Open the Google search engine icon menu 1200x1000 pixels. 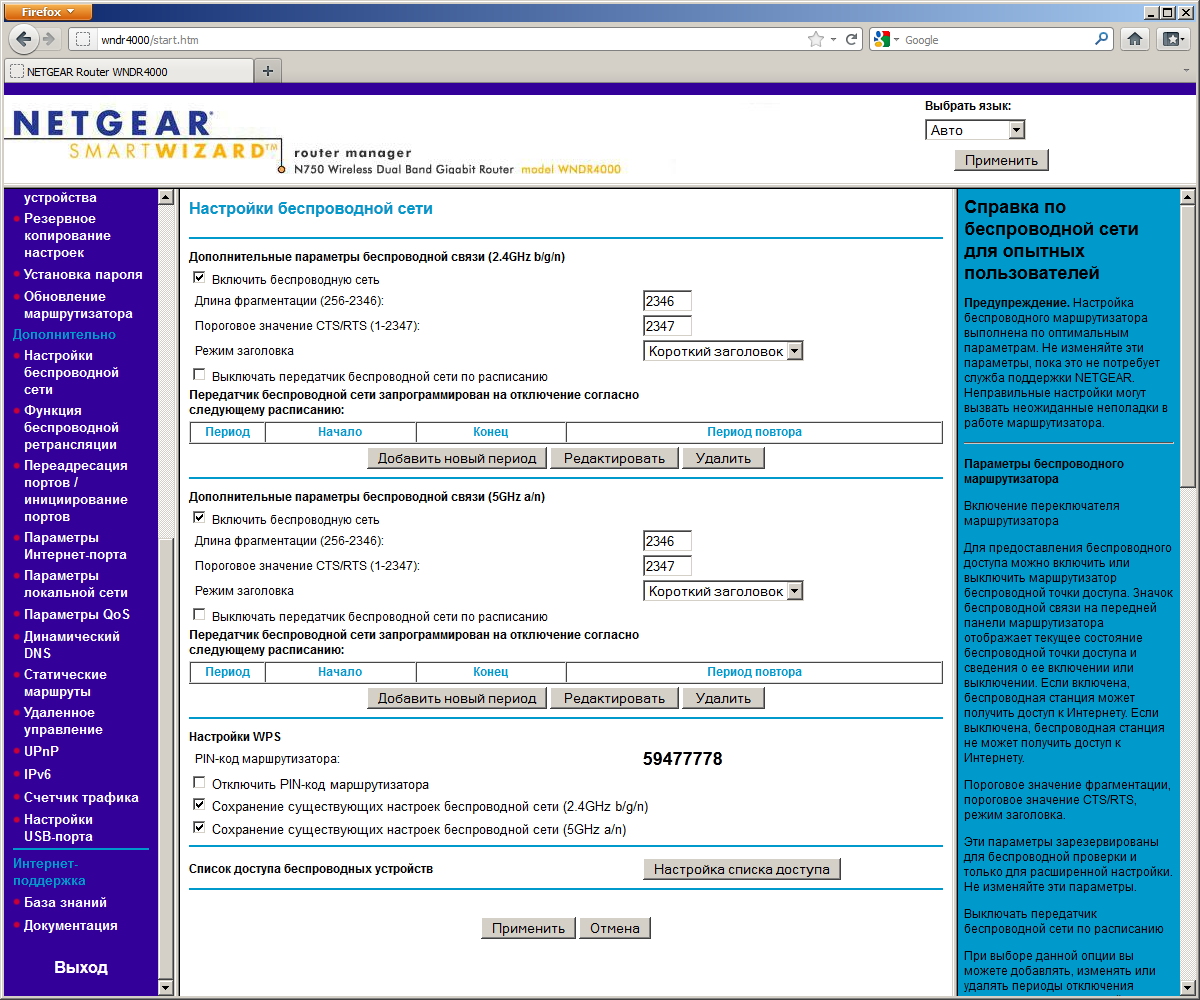point(885,39)
